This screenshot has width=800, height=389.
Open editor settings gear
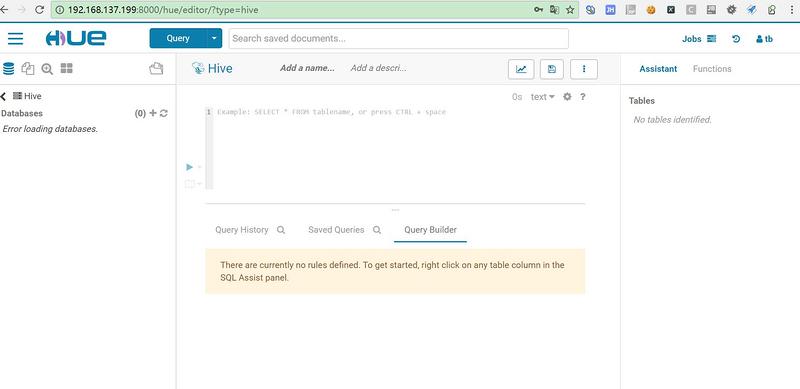567,96
